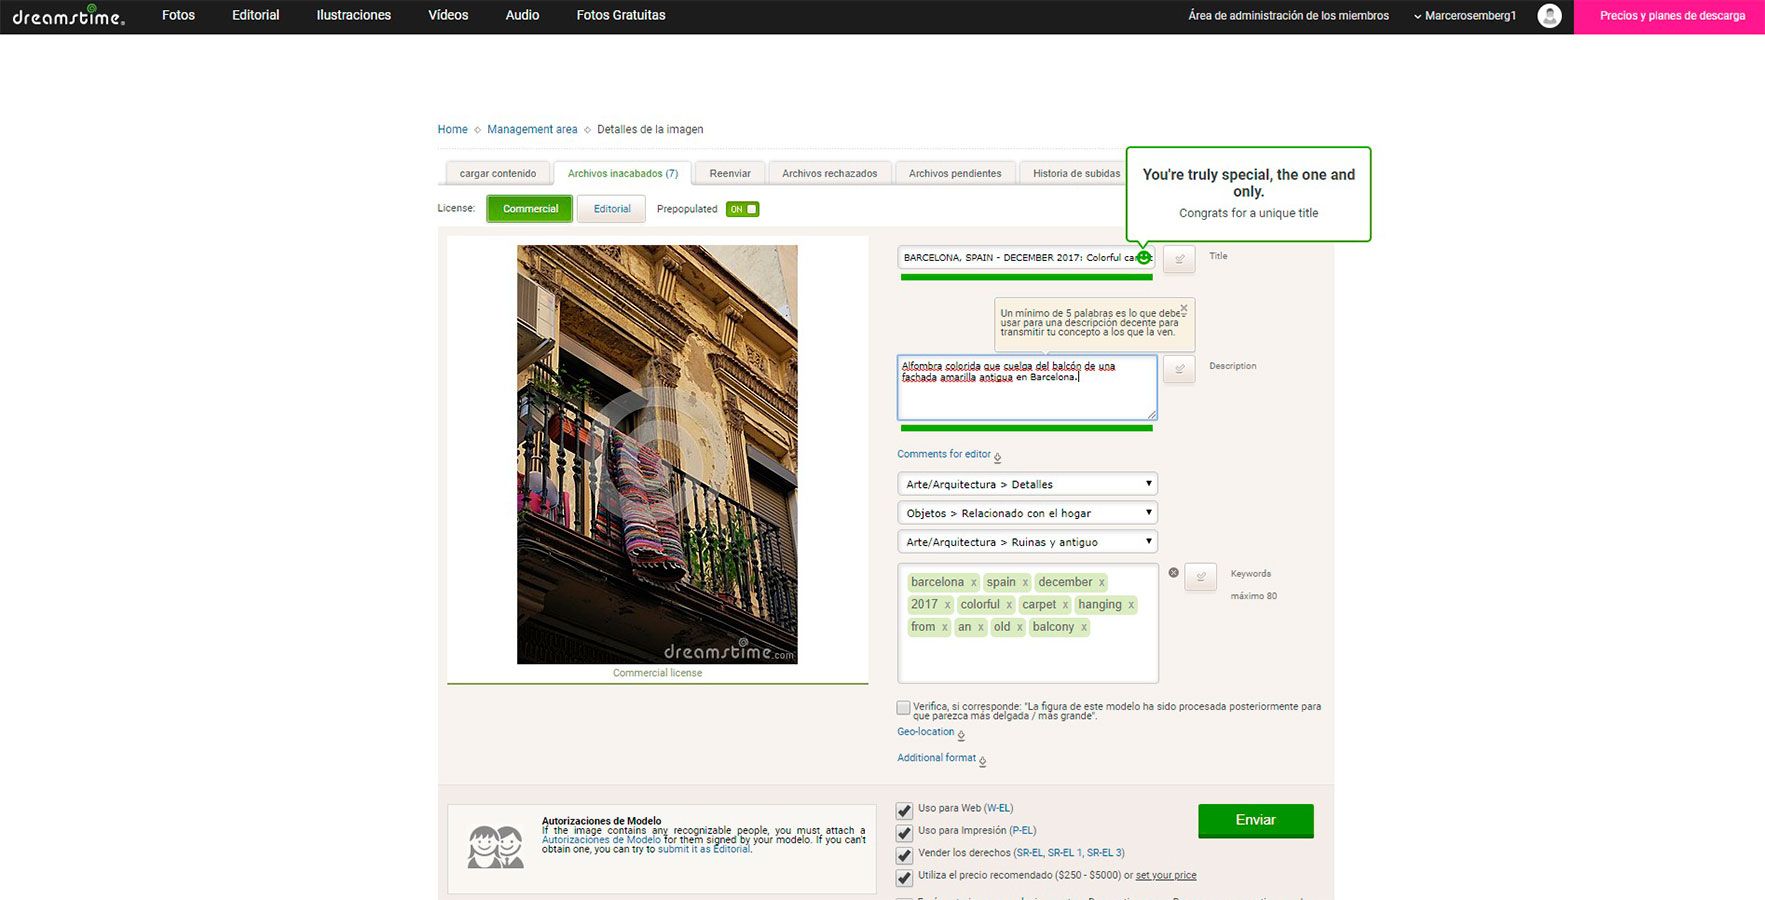Uncheck Vender los derechos option
The height and width of the screenshot is (900, 1765).
[904, 855]
